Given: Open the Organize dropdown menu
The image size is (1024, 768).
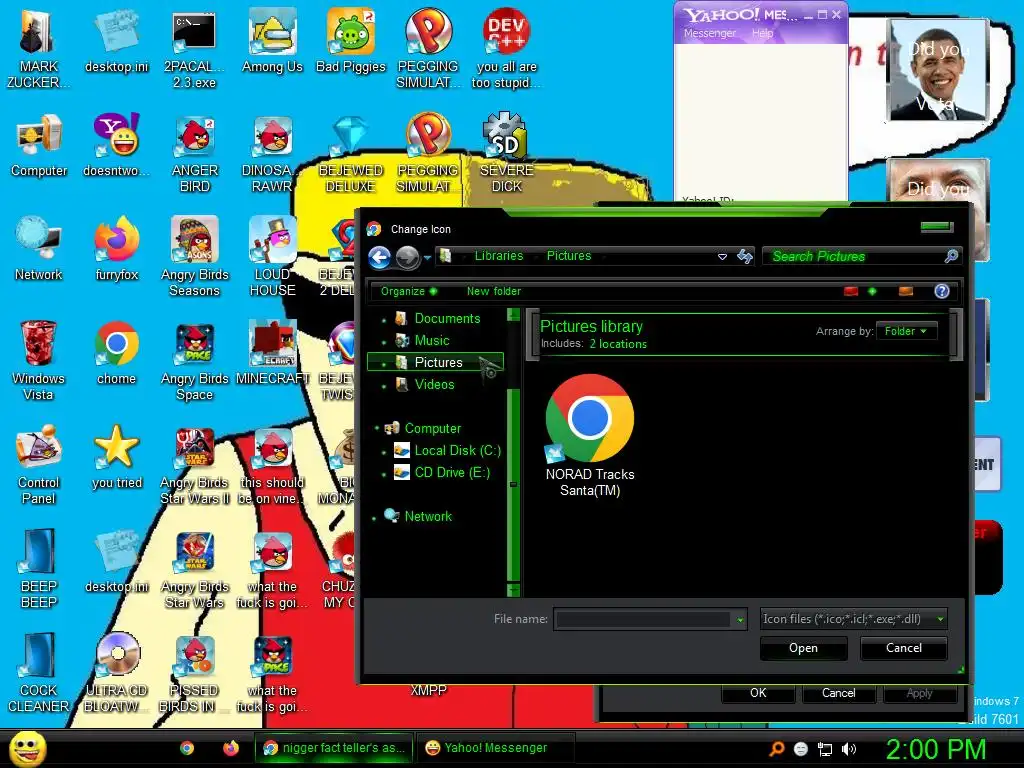Looking at the screenshot, I should click(x=409, y=291).
